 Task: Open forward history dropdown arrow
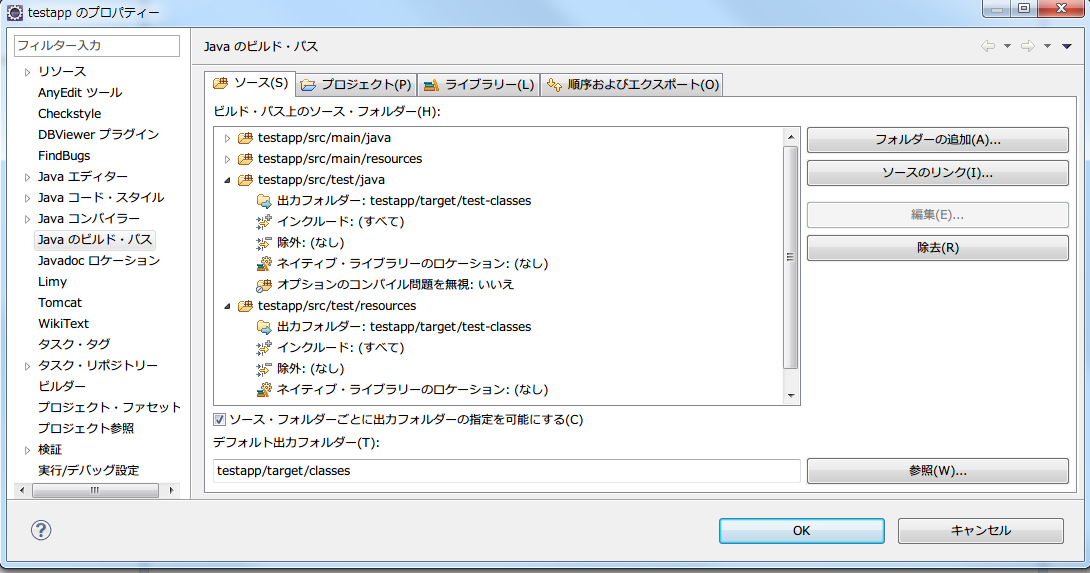1048,47
